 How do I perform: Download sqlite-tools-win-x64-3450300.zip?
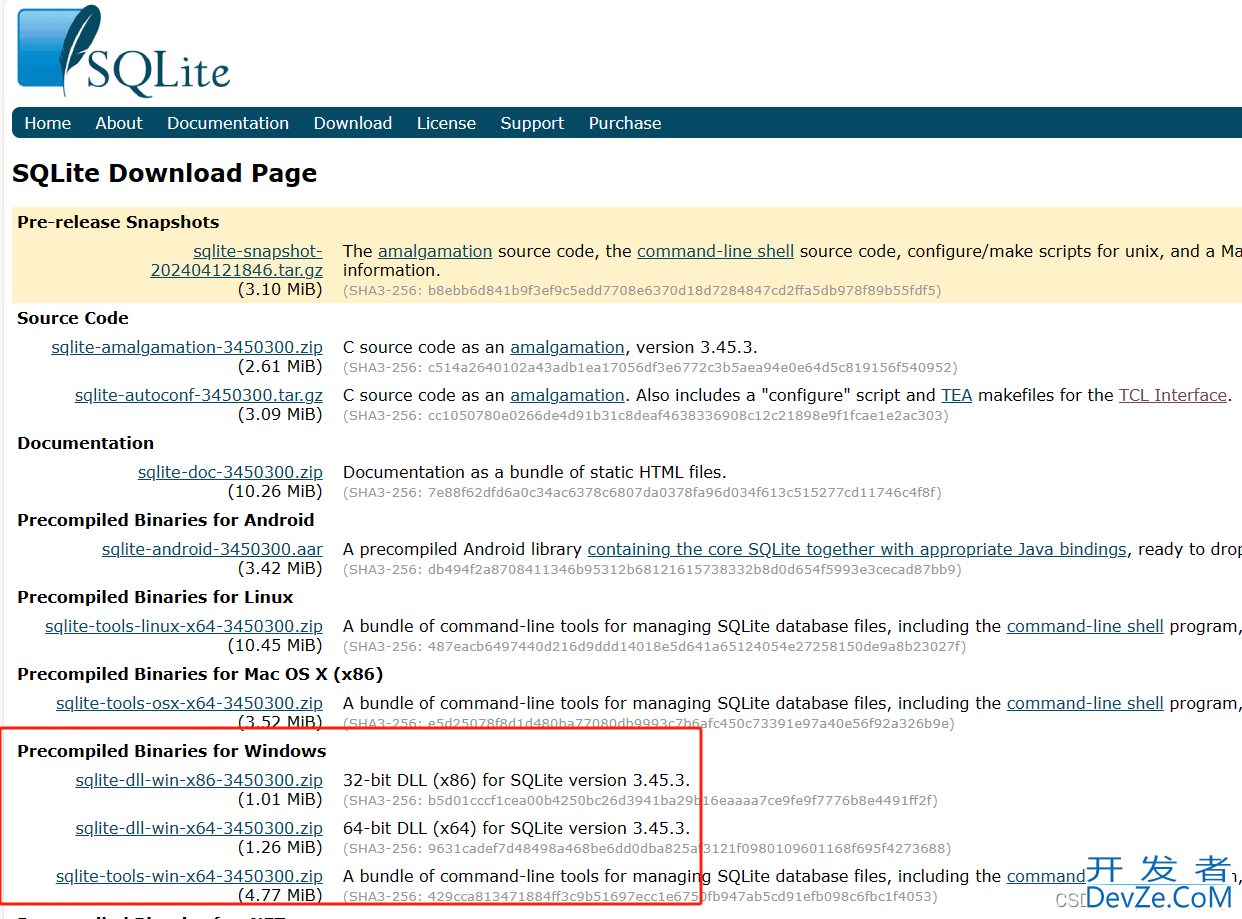(x=190, y=876)
